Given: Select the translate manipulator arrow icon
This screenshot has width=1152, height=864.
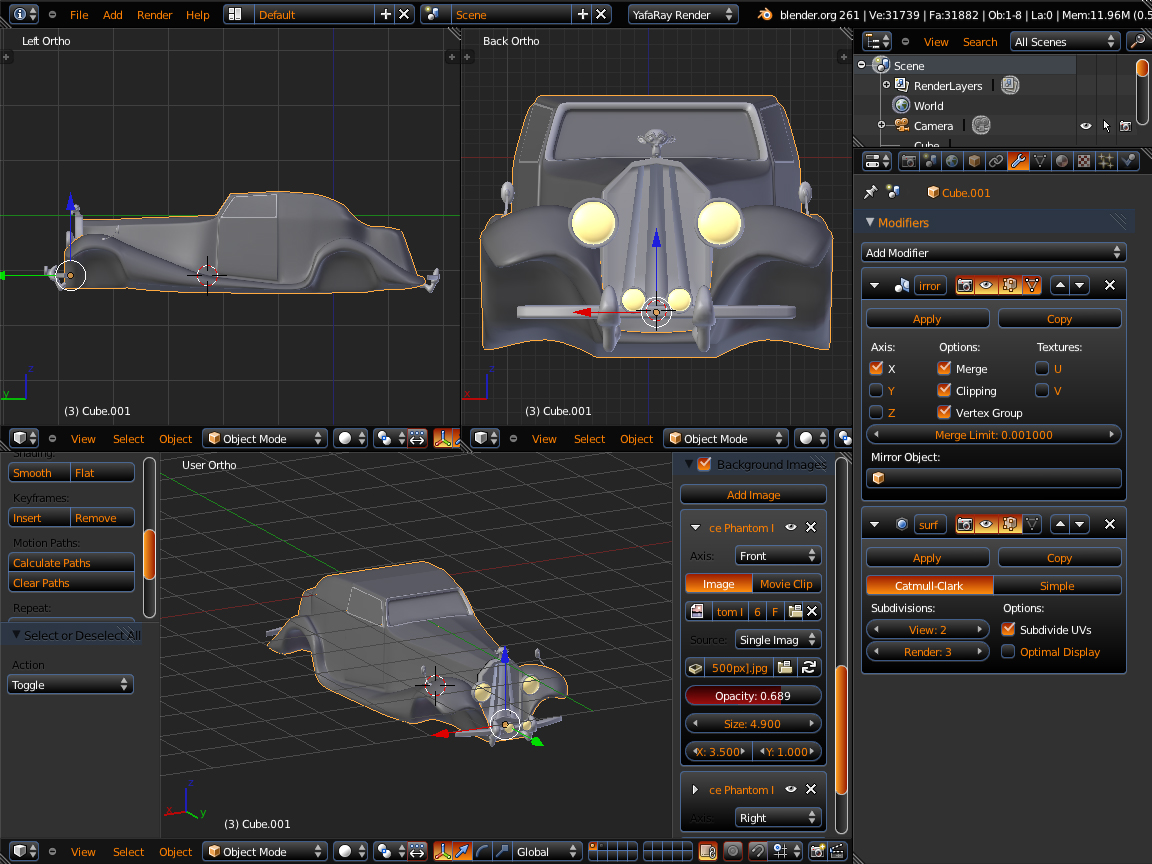Looking at the screenshot, I should 462,852.
